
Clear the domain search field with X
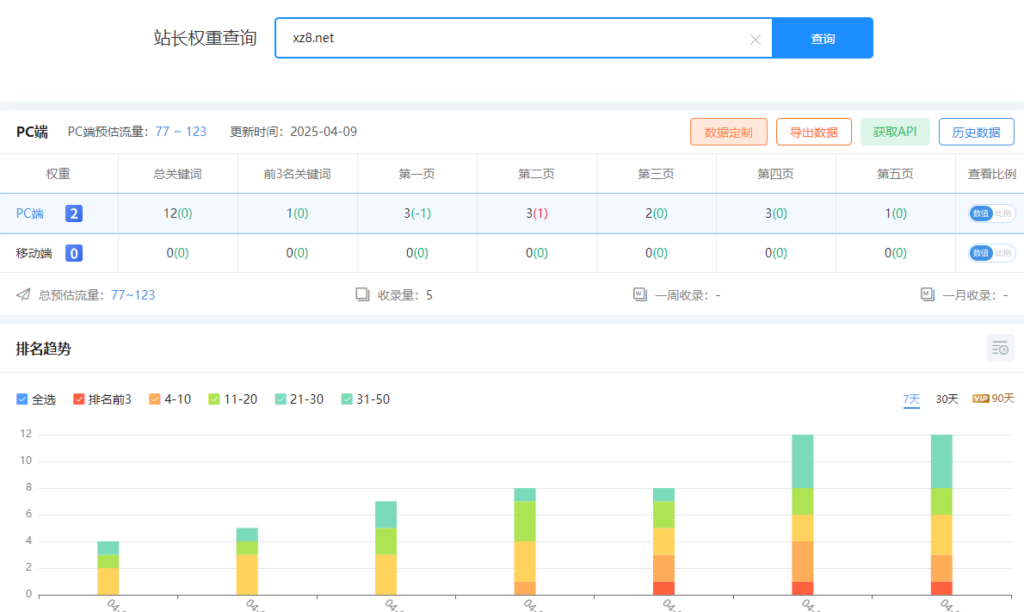click(x=755, y=40)
